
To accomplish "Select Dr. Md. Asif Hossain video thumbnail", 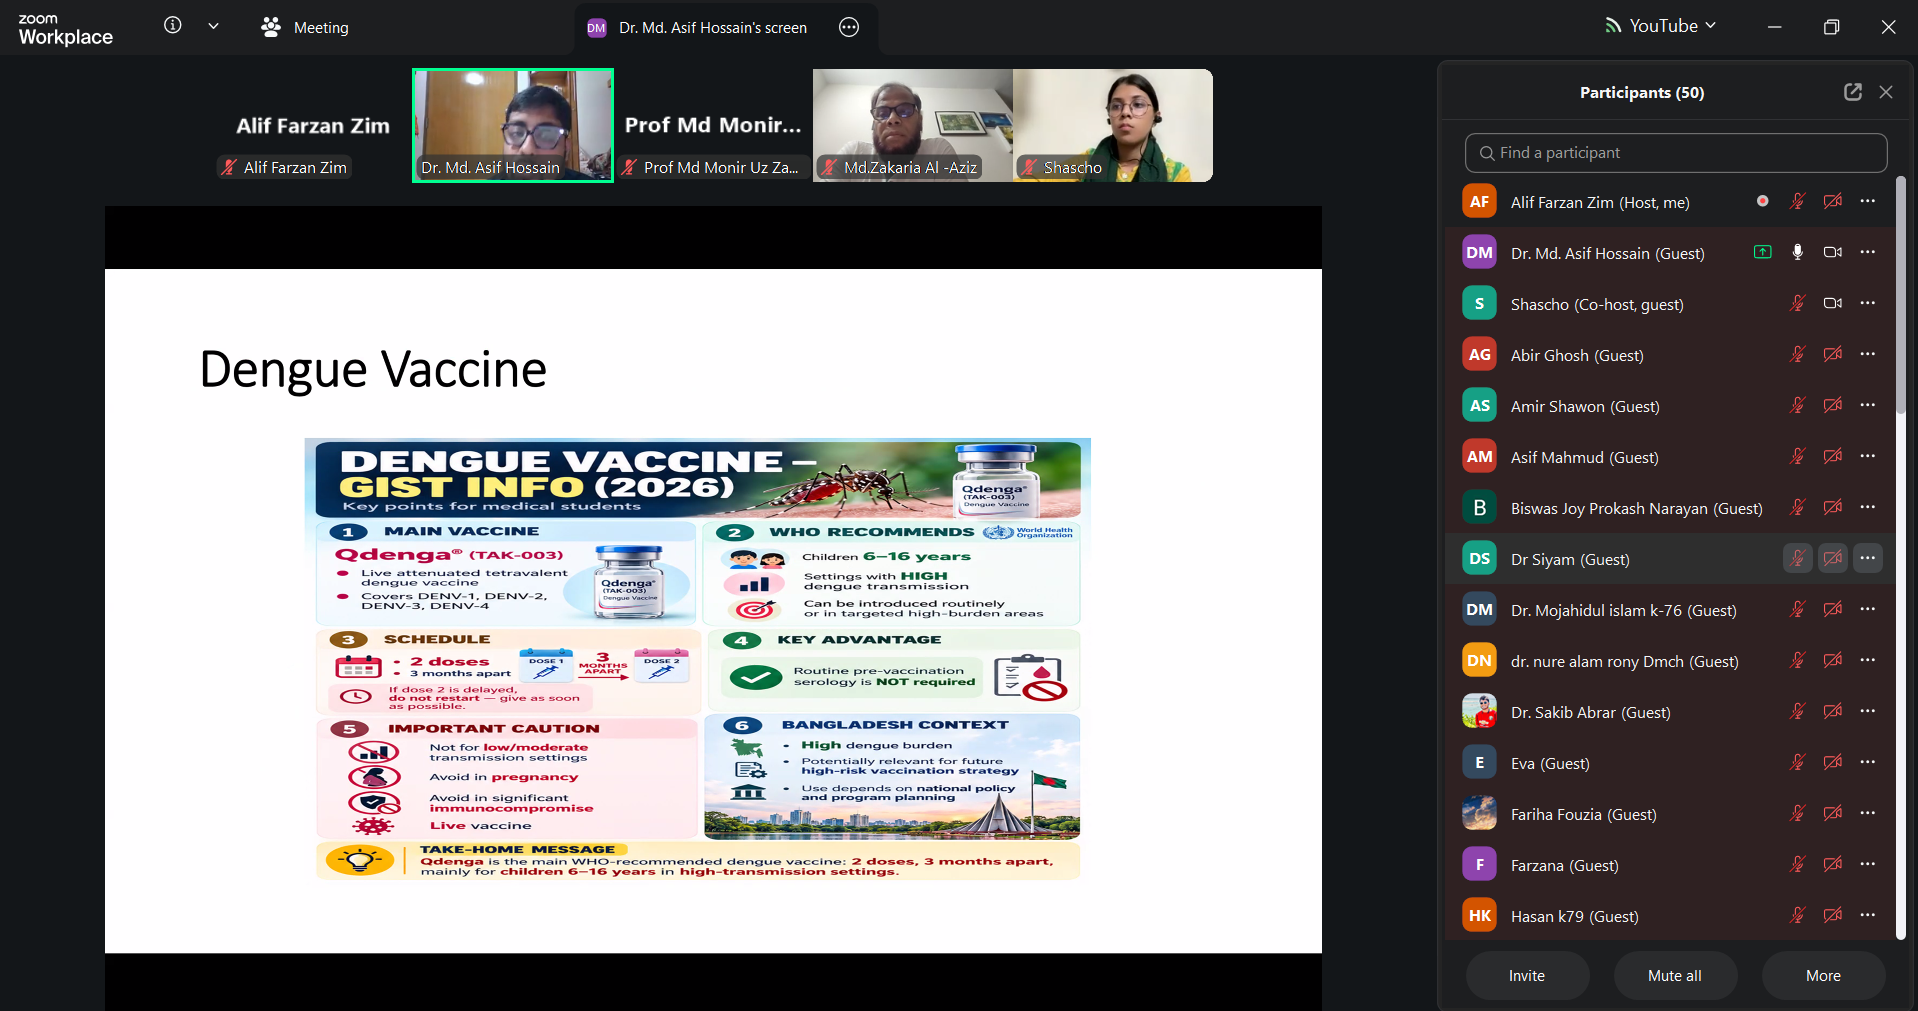I will point(513,125).
